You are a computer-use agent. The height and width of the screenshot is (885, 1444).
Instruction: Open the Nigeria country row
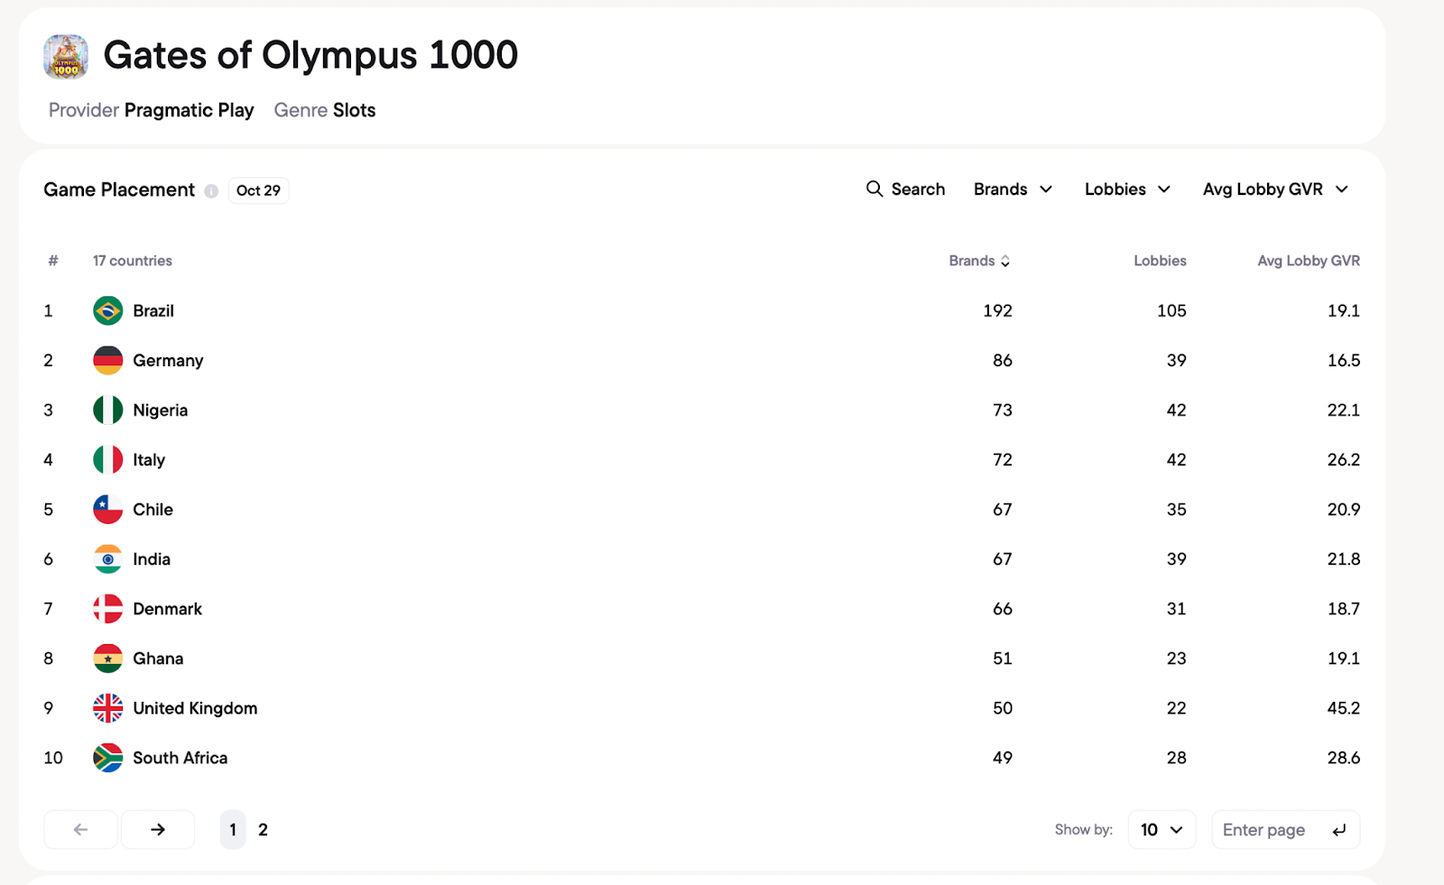pos(160,410)
